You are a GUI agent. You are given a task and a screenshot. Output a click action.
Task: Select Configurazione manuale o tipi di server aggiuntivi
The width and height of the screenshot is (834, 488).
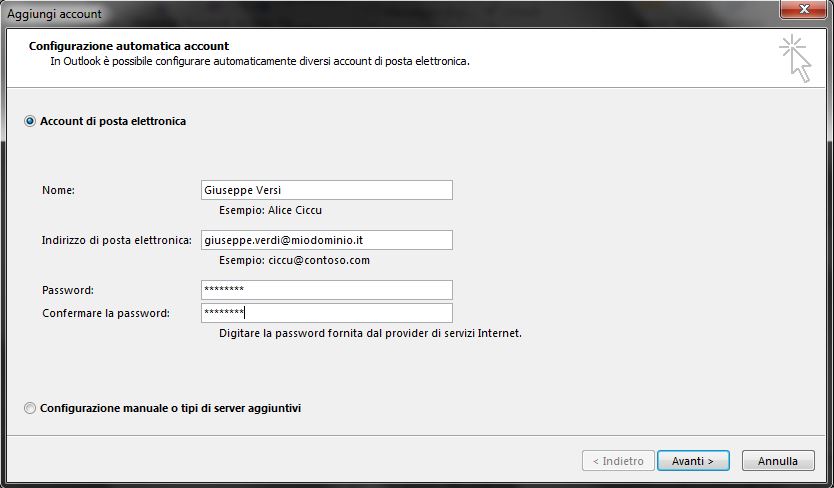[x=30, y=408]
